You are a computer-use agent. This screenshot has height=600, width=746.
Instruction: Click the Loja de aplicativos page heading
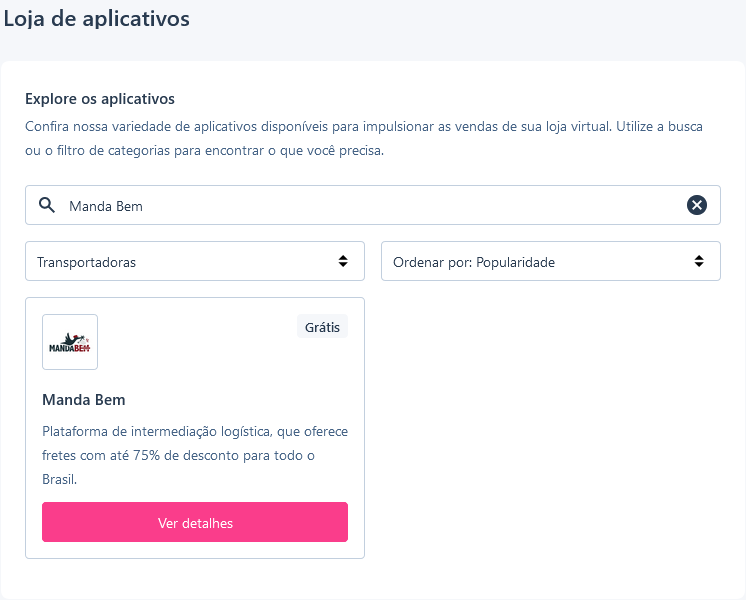[97, 19]
